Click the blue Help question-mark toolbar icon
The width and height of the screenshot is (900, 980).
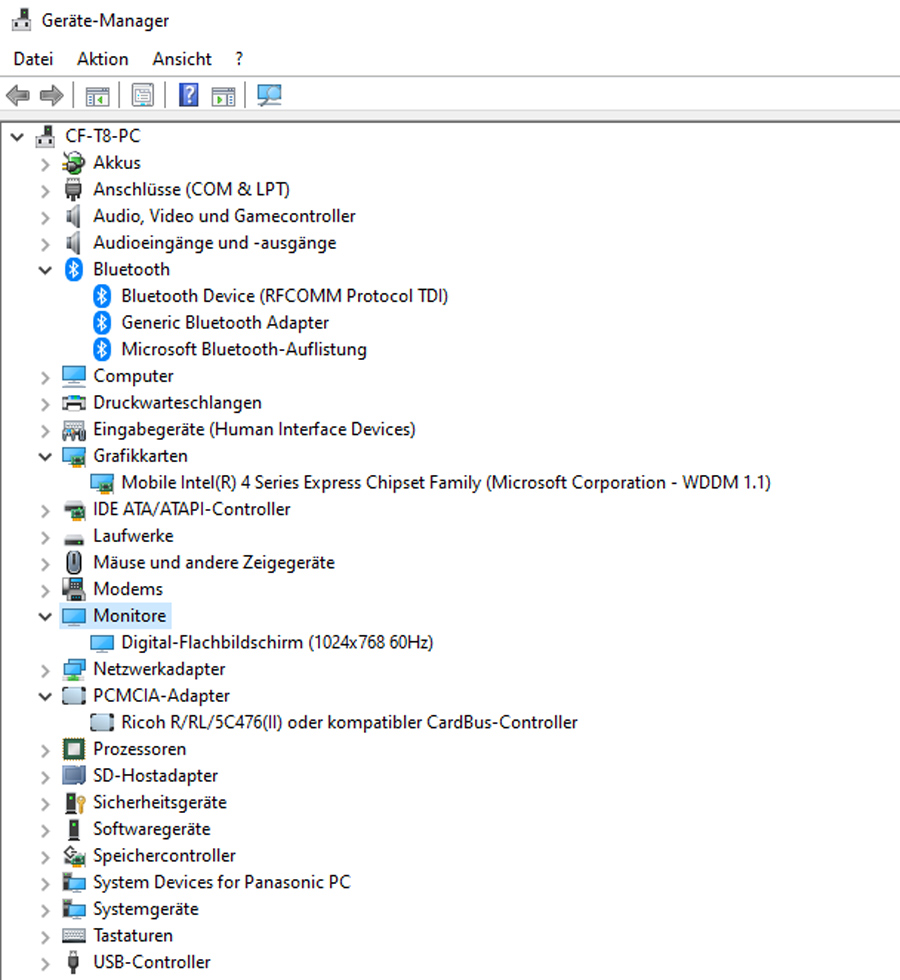click(x=188, y=96)
